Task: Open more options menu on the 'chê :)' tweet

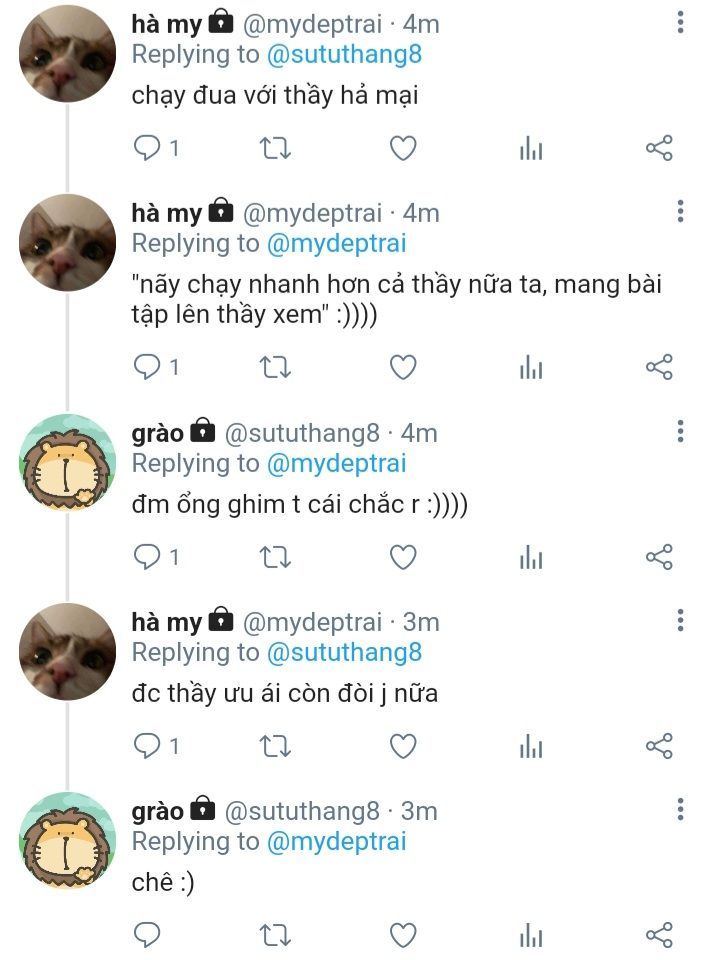Action: [680, 810]
